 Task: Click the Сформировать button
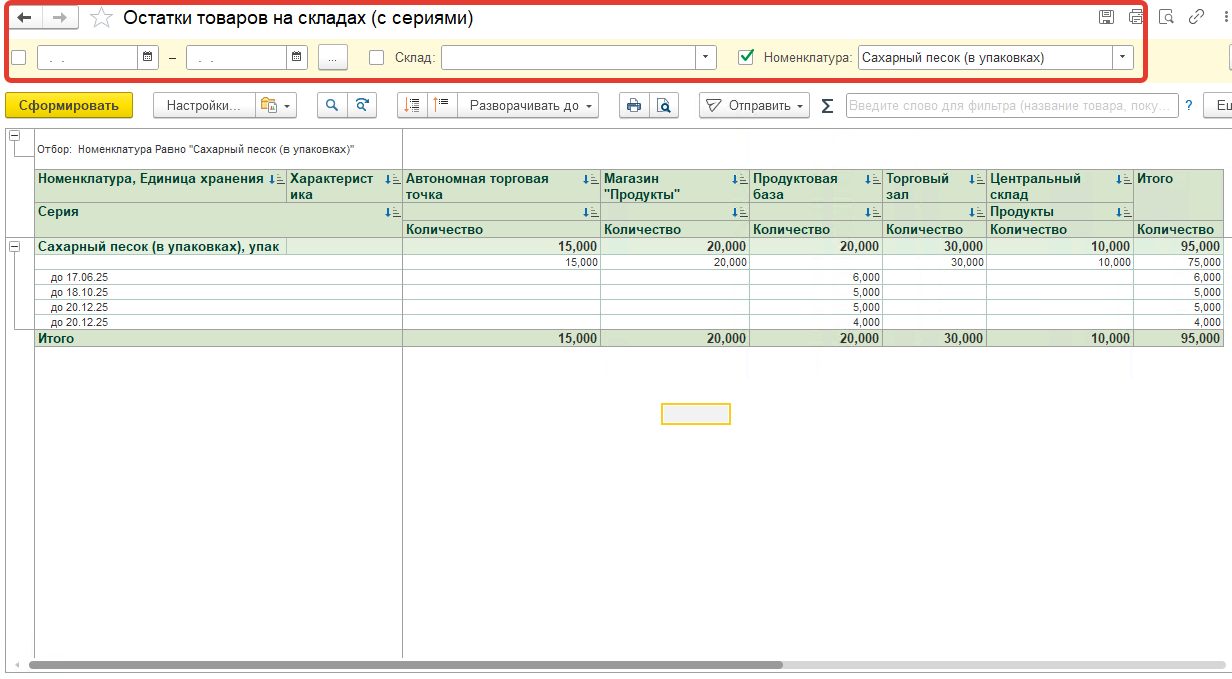[x=69, y=105]
